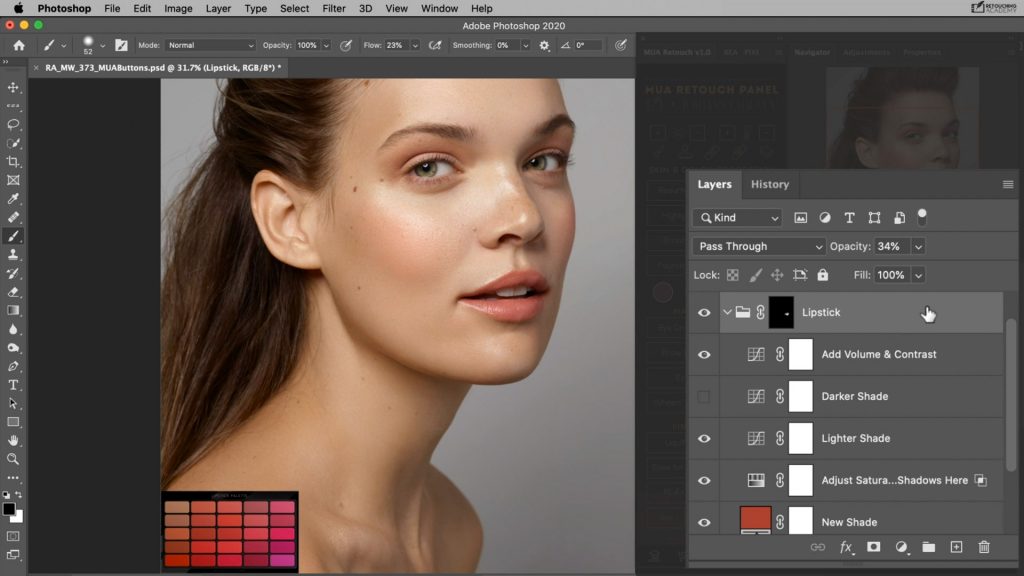1024x576 pixels.
Task: Select the Clone Stamp tool
Action: click(13, 255)
